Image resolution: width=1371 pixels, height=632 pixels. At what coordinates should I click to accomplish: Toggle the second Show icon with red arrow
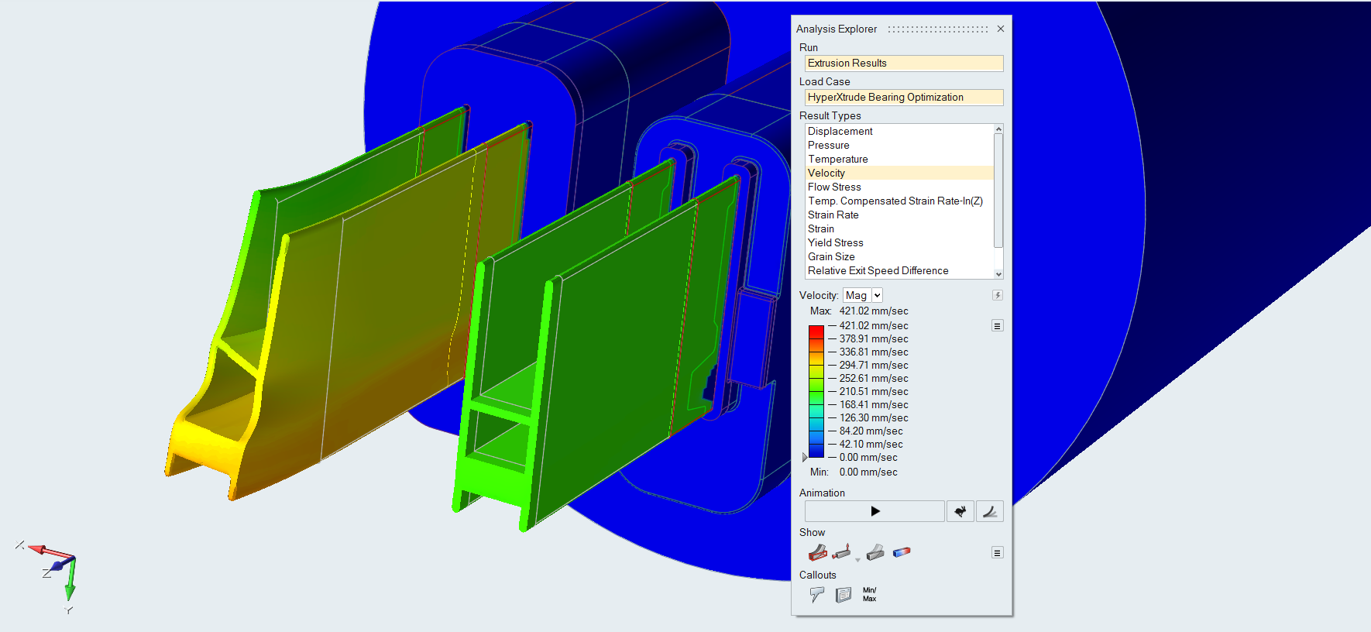[x=841, y=552]
